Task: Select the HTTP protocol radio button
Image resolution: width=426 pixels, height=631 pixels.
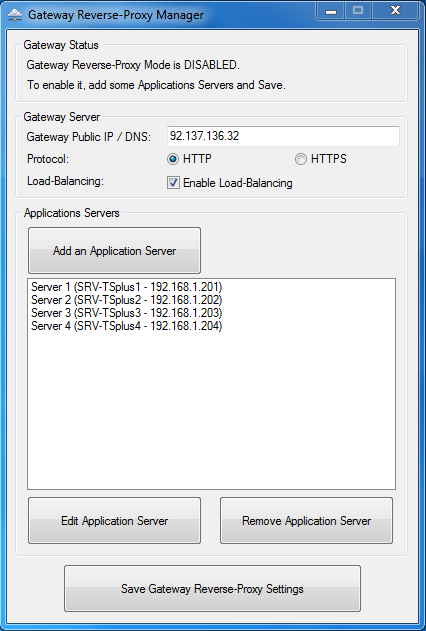Action: click(173, 159)
